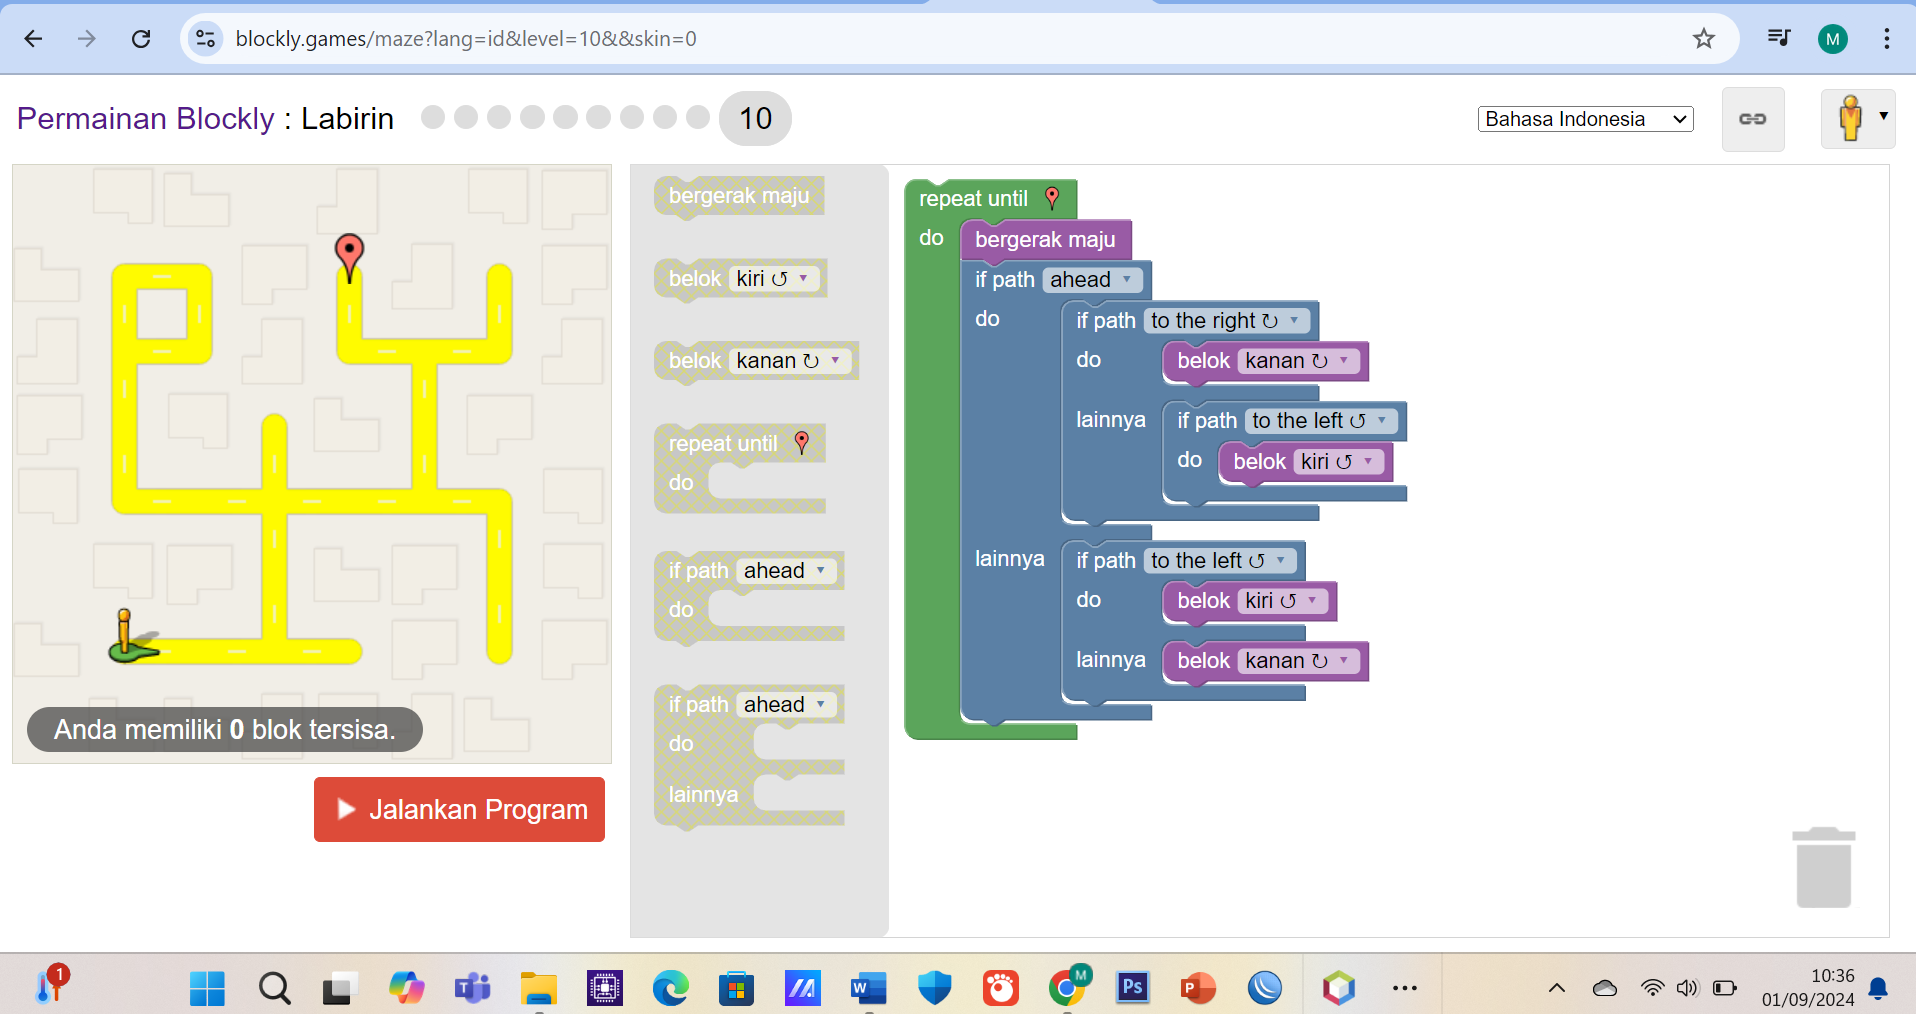Click the Permainan Blockly title link

click(x=145, y=119)
